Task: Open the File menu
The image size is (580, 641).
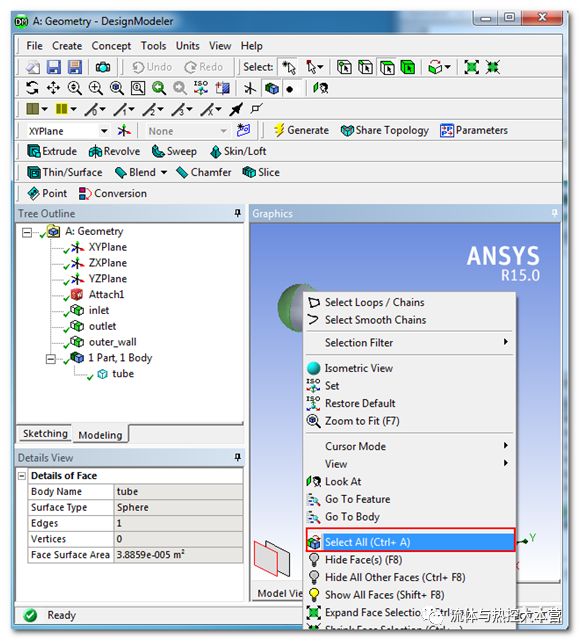Action: point(34,46)
